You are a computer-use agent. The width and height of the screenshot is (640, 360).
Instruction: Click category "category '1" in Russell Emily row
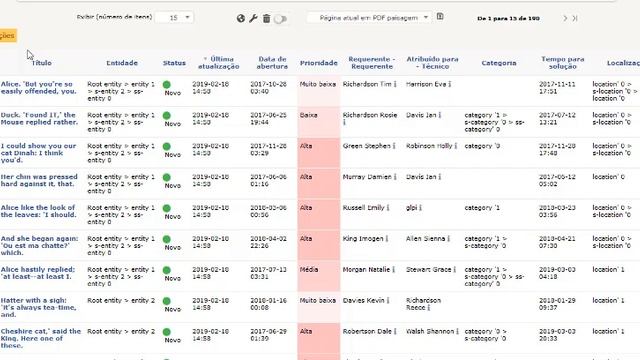(482, 208)
